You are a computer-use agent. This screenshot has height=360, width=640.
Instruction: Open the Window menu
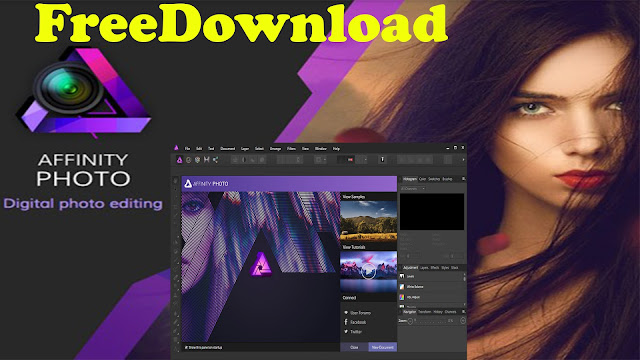[x=320, y=149]
